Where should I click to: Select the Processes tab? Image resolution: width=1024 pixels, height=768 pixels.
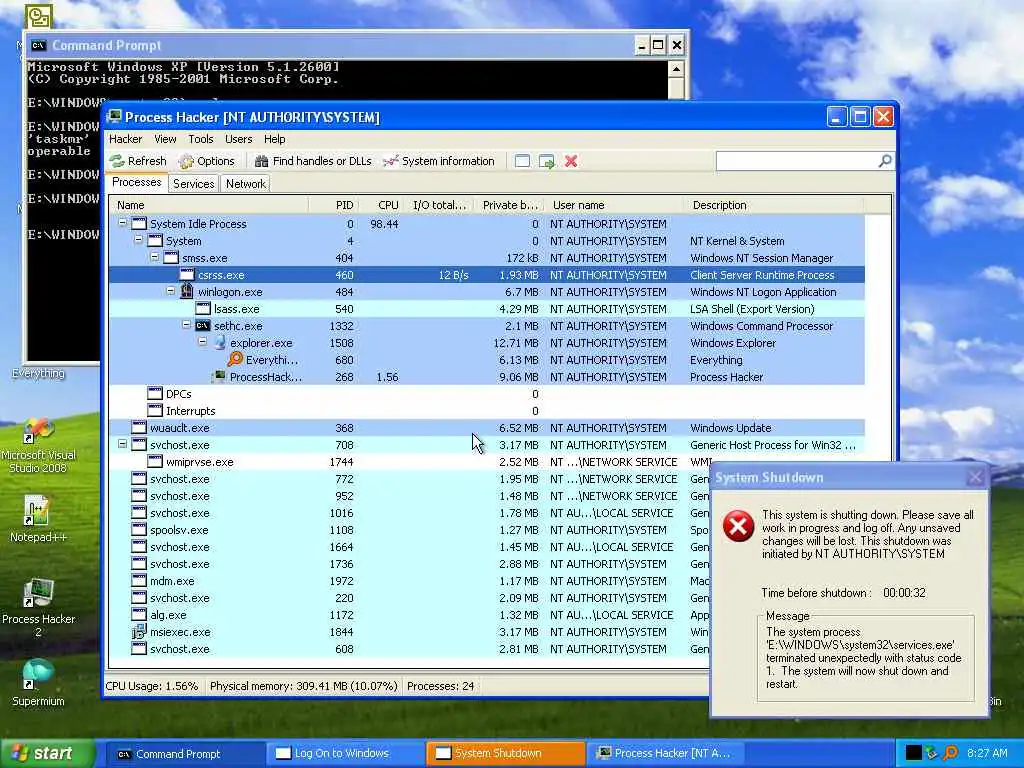click(136, 182)
